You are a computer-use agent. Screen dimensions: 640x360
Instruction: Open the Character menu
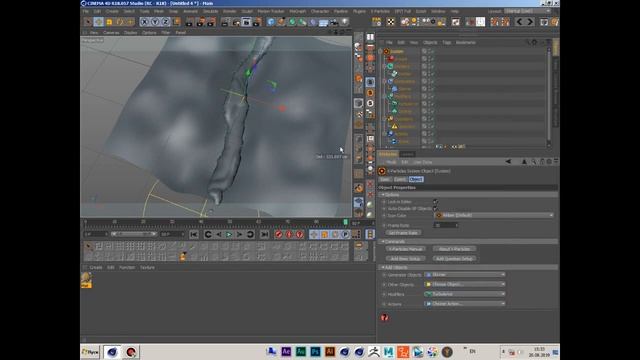pyautogui.click(x=320, y=11)
